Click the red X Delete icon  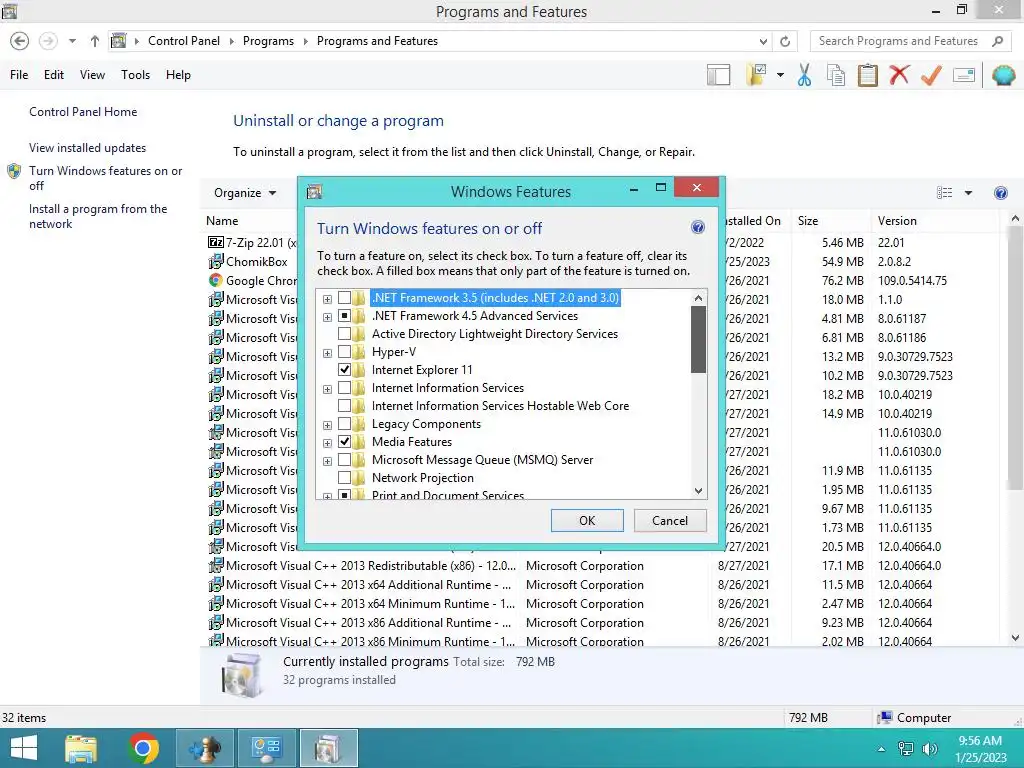(x=899, y=75)
